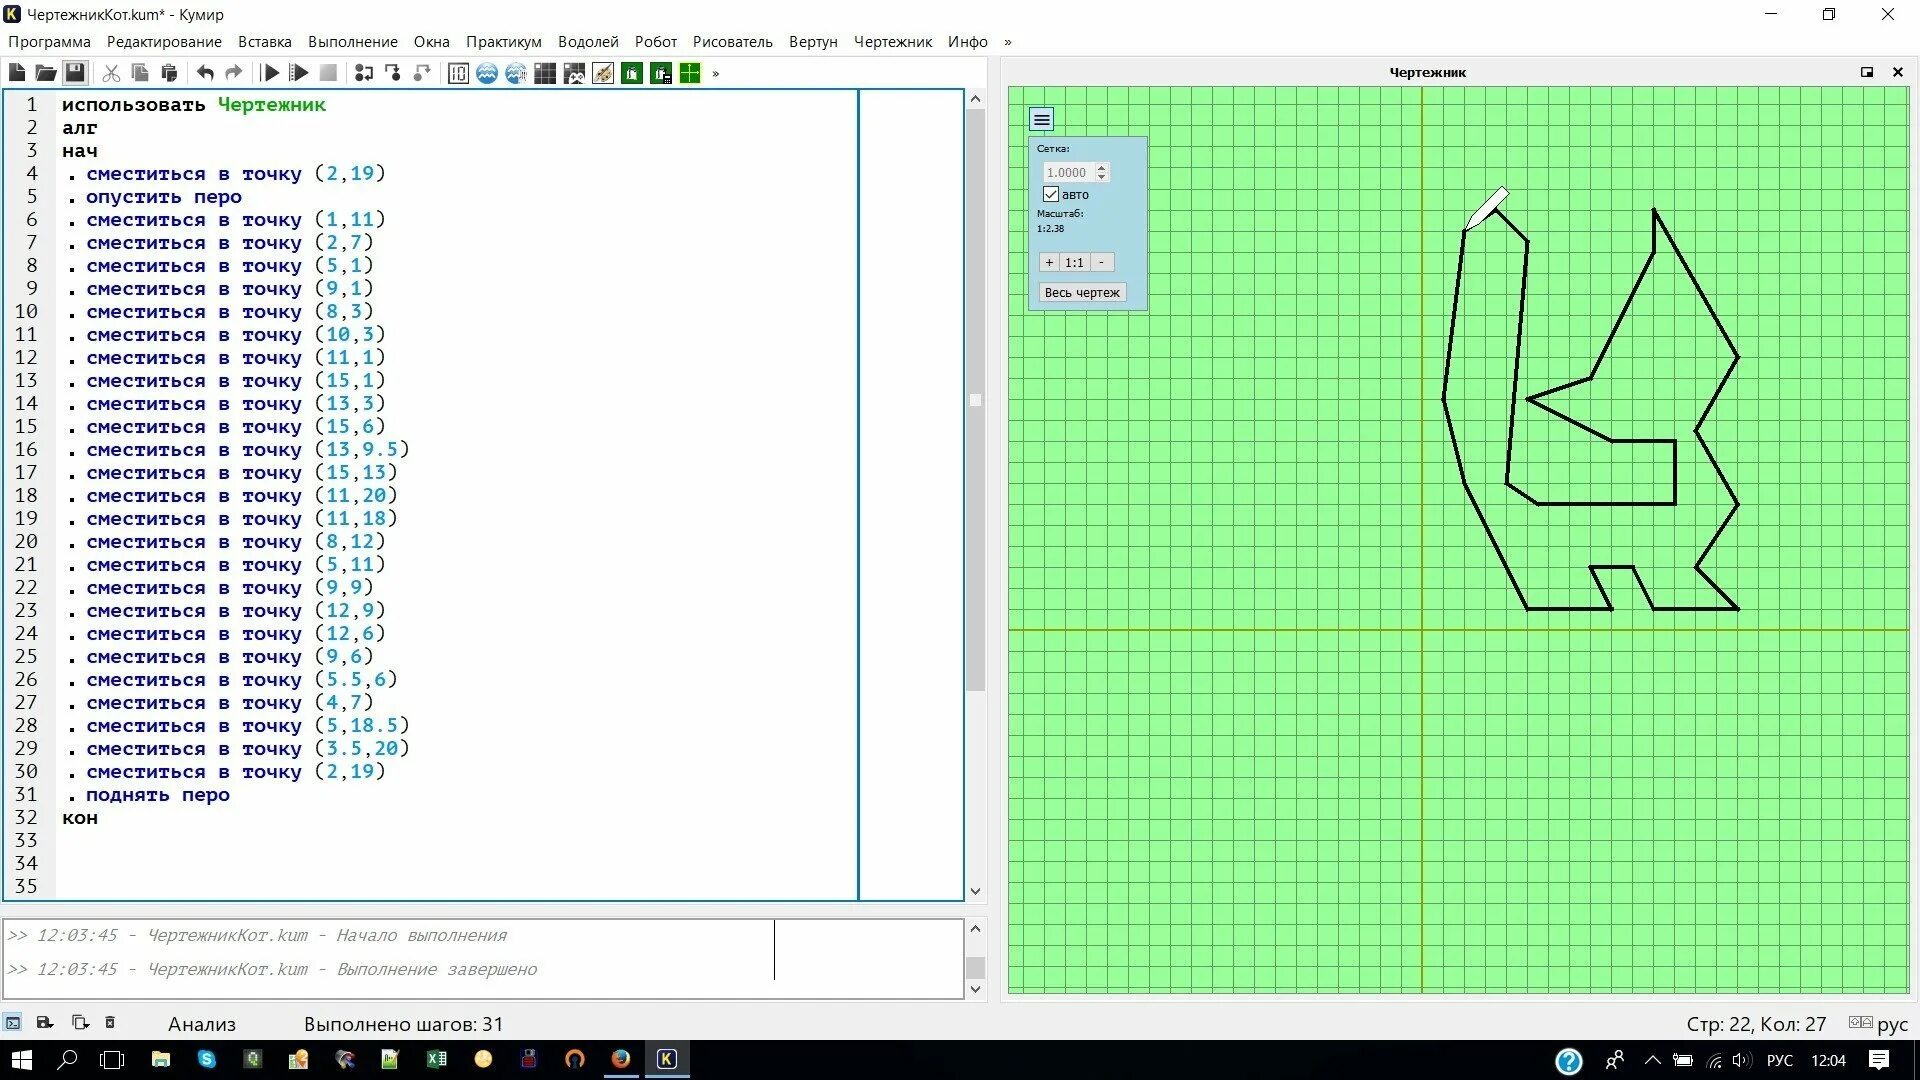Open the Vodoley actor window icon
This screenshot has height=1080, width=1920.
(x=487, y=73)
